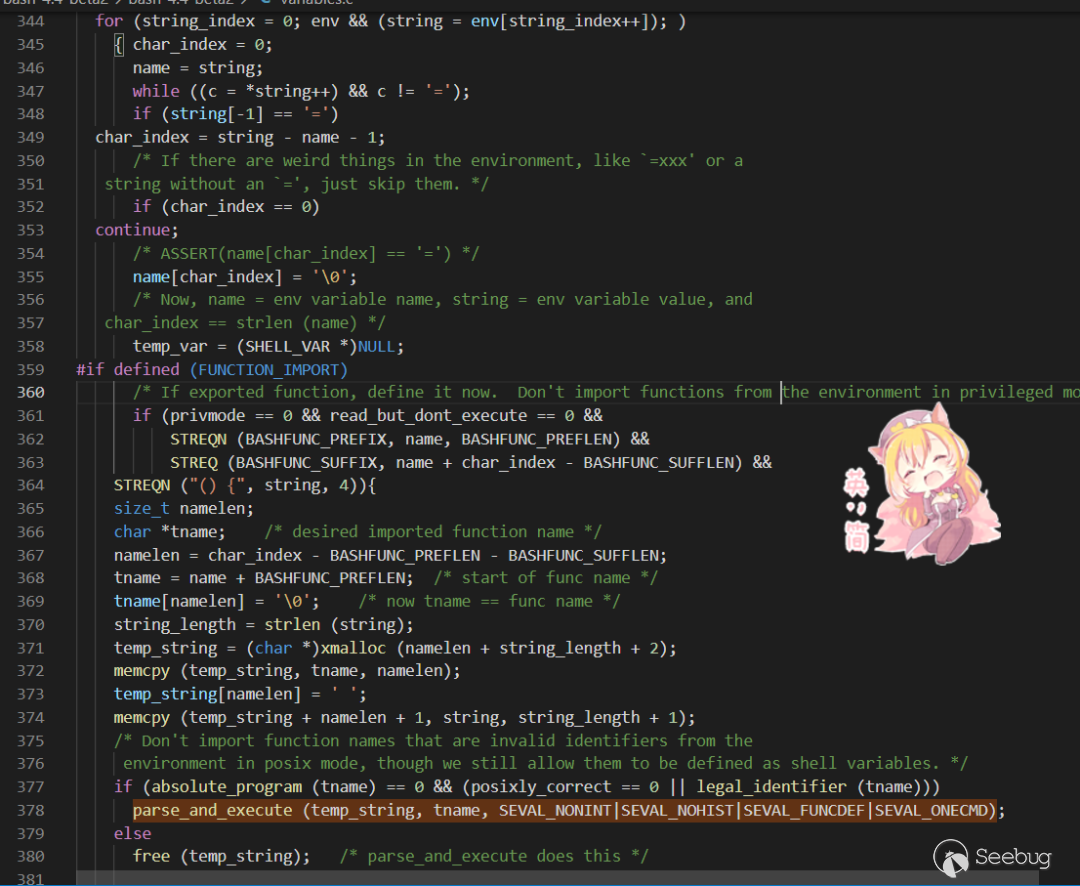Click the Seebug logo icon

(x=952, y=857)
